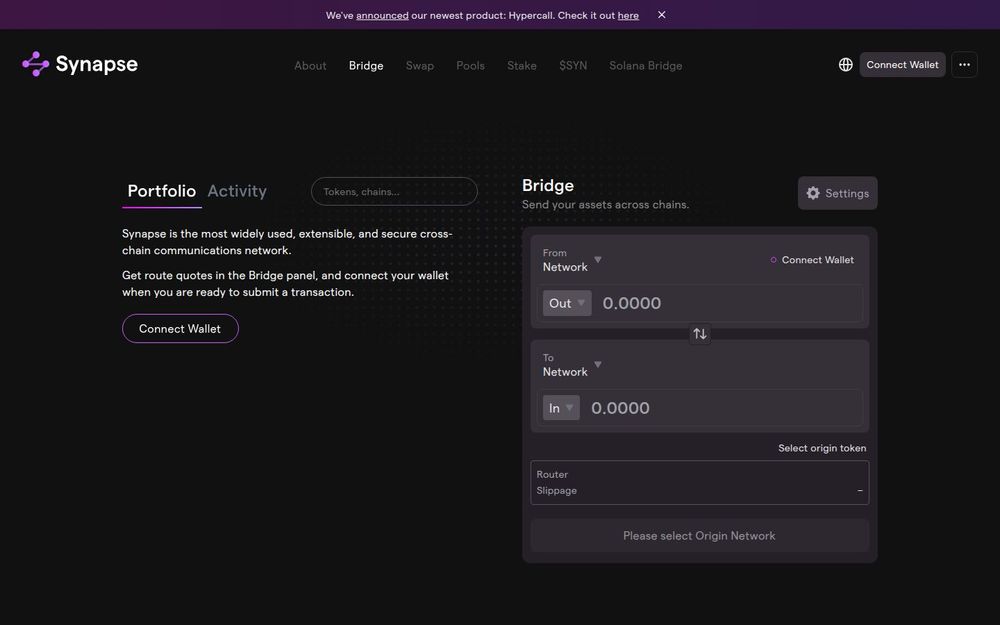The width and height of the screenshot is (1000, 625).
Task: Open the Swap page
Action: pyautogui.click(x=420, y=66)
